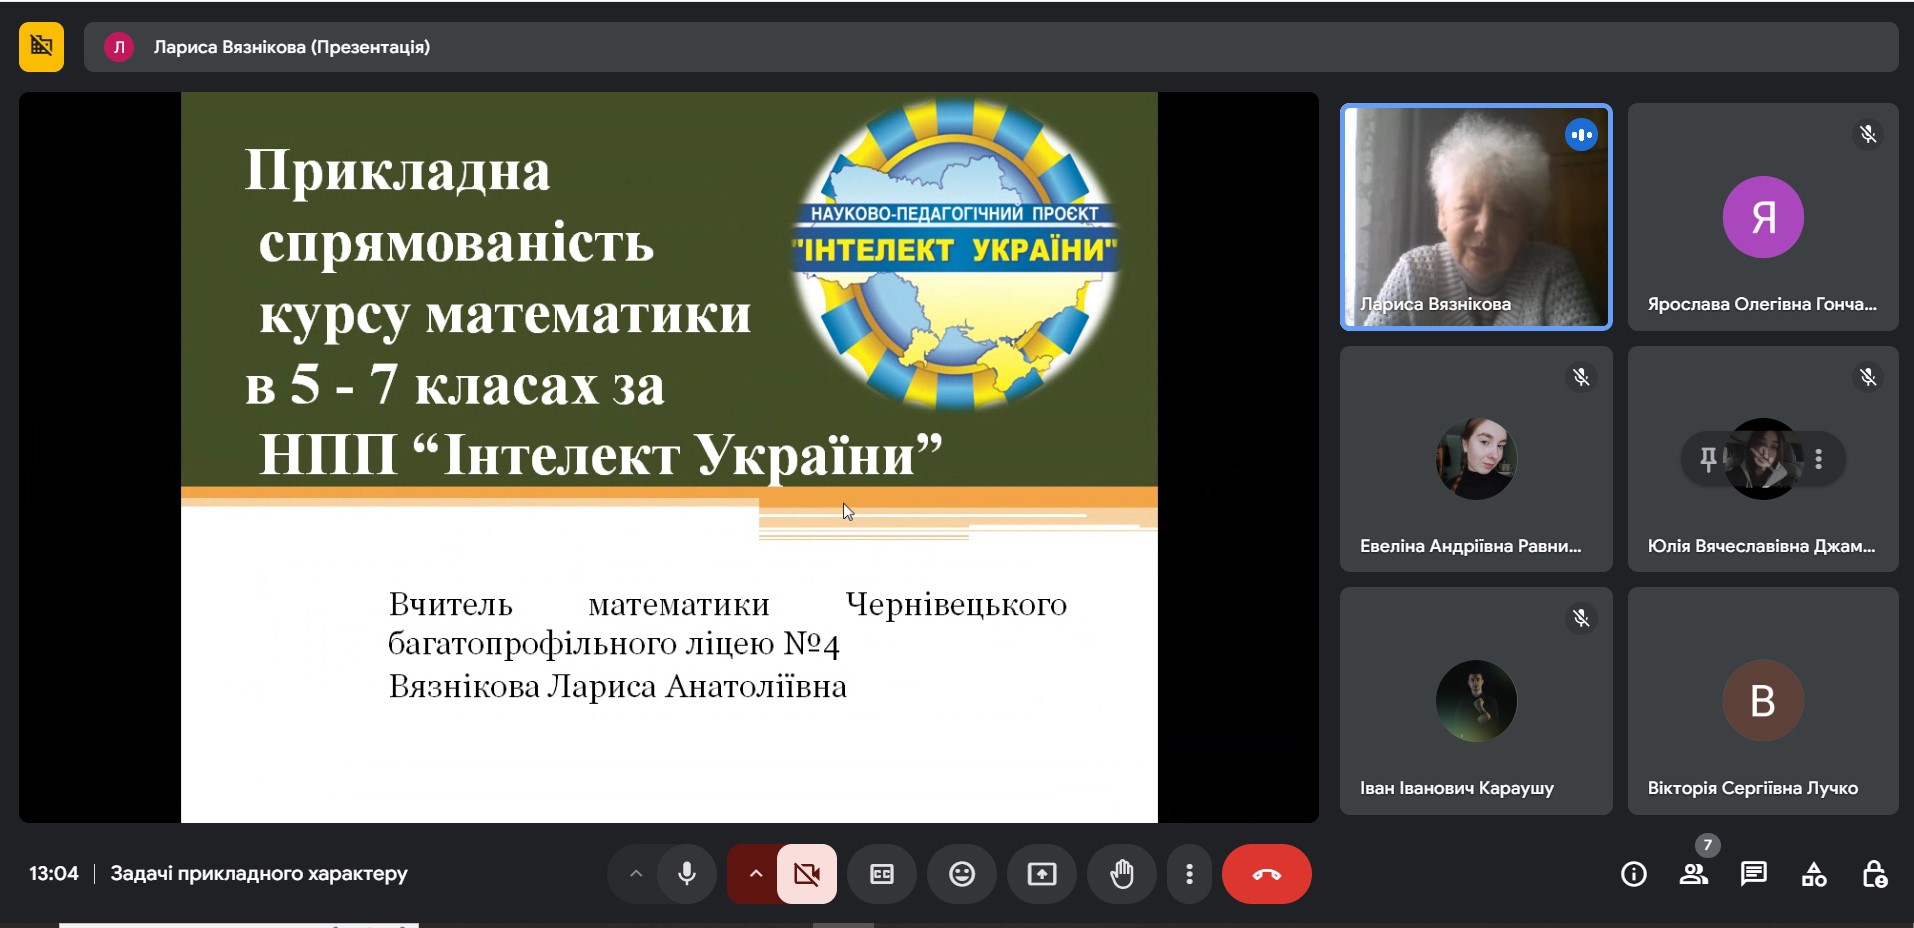The image size is (1914, 928).
Task: Open more options on Юлія Вячеславівна tile
Action: [x=1819, y=459]
